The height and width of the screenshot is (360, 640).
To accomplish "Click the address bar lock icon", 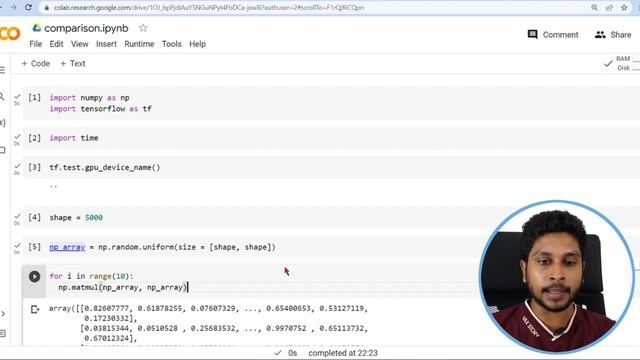I will [x=47, y=8].
